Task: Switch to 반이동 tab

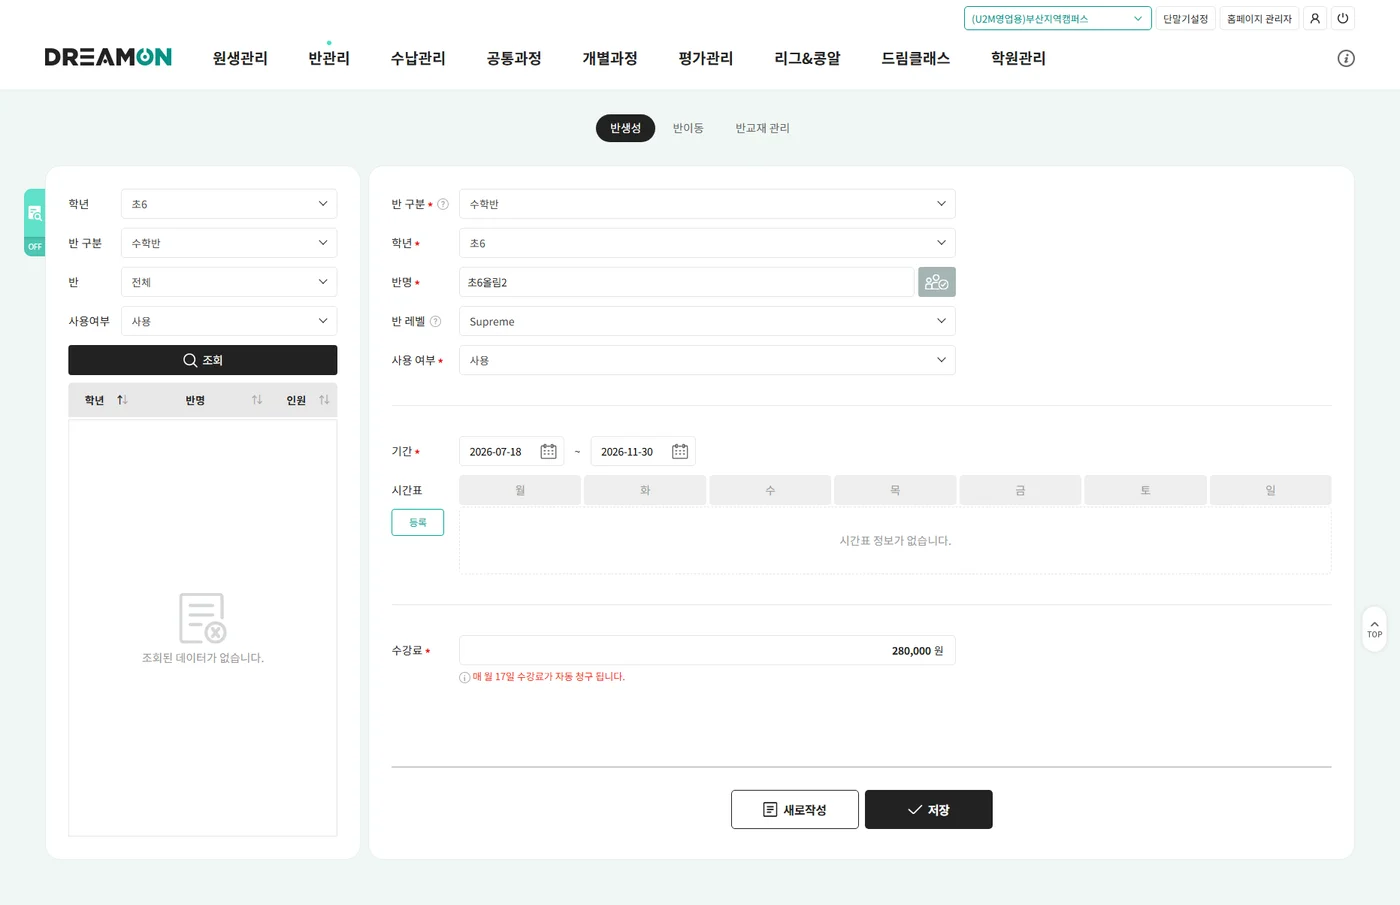Action: 688,128
